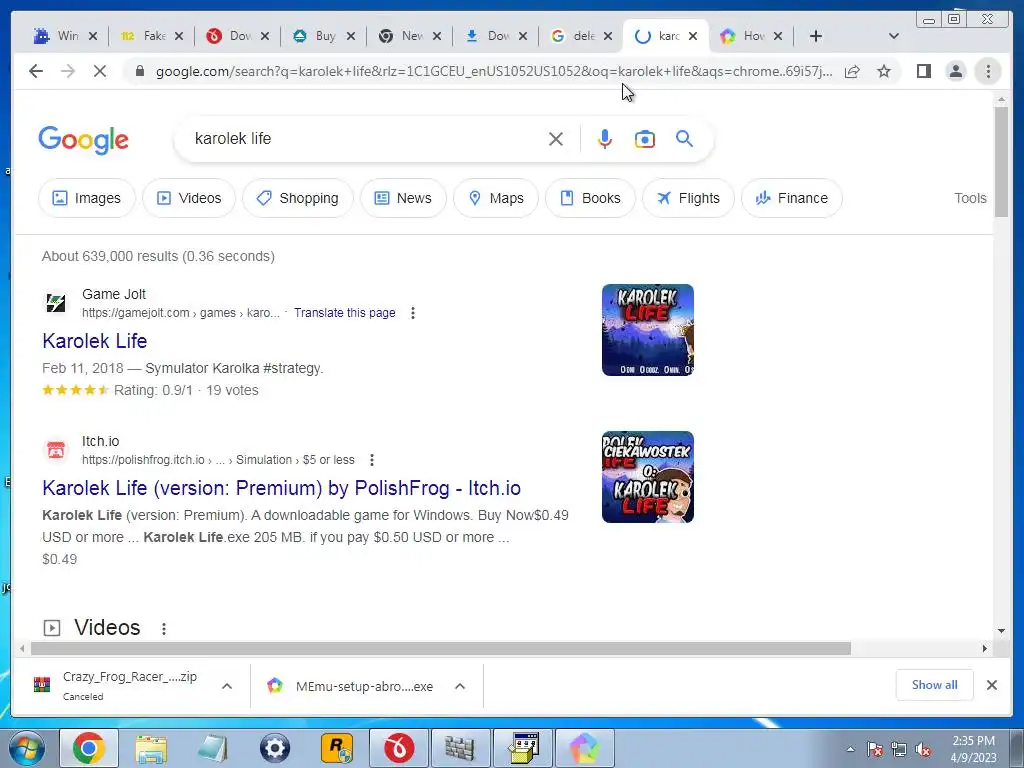Filter results by Shopping
Image resolution: width=1024 pixels, height=768 pixels.
[x=298, y=198]
